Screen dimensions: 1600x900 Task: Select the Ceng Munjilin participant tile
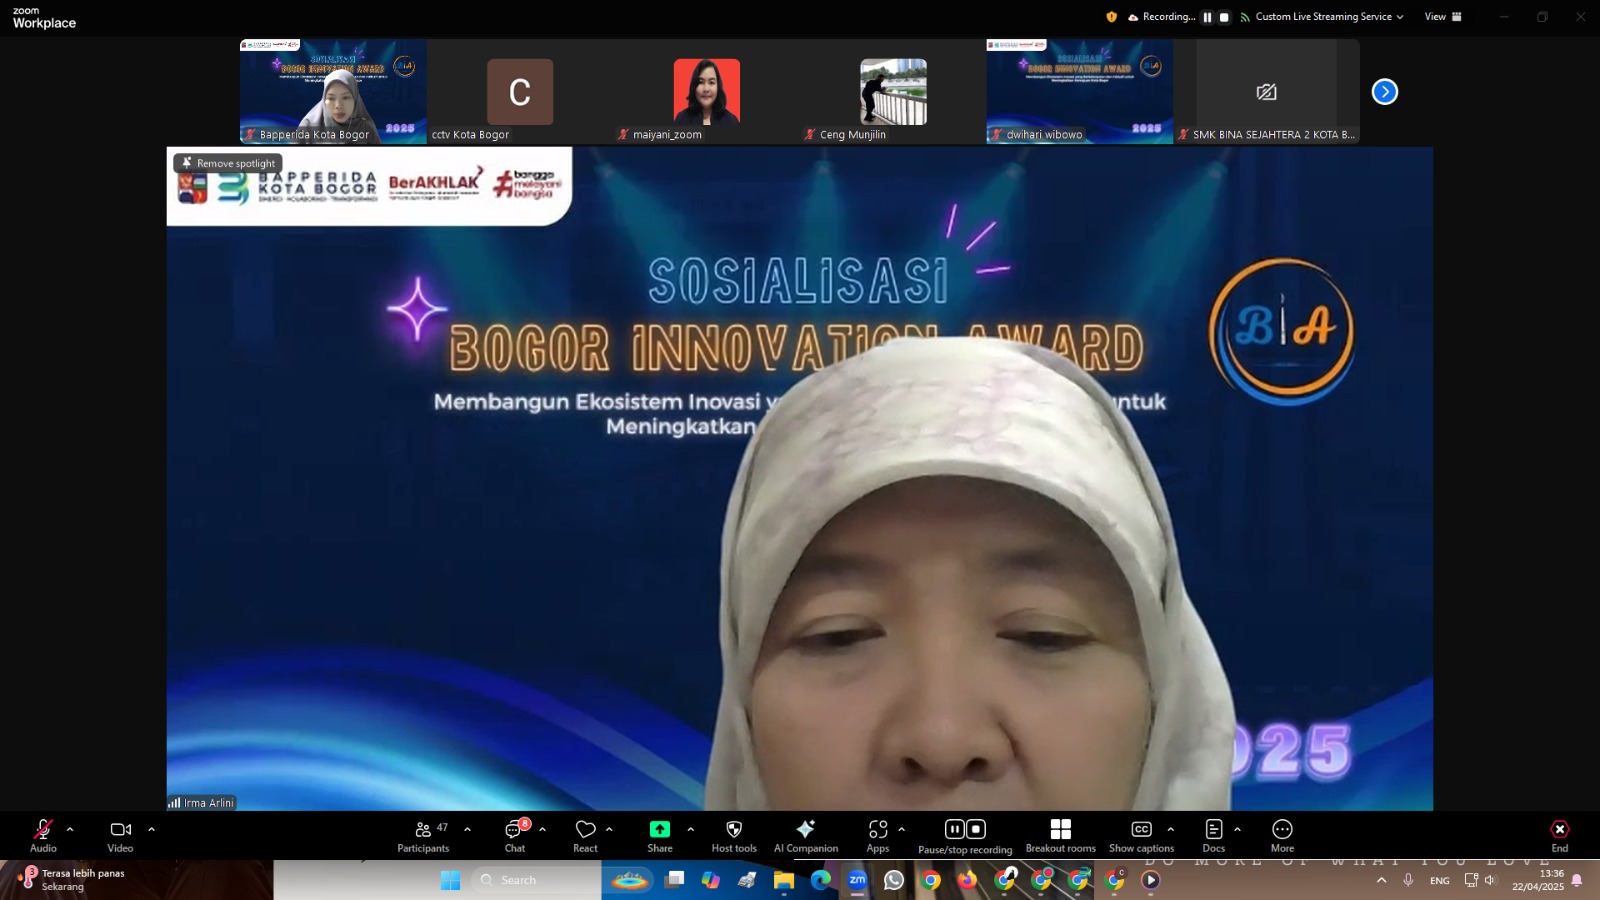pyautogui.click(x=893, y=91)
